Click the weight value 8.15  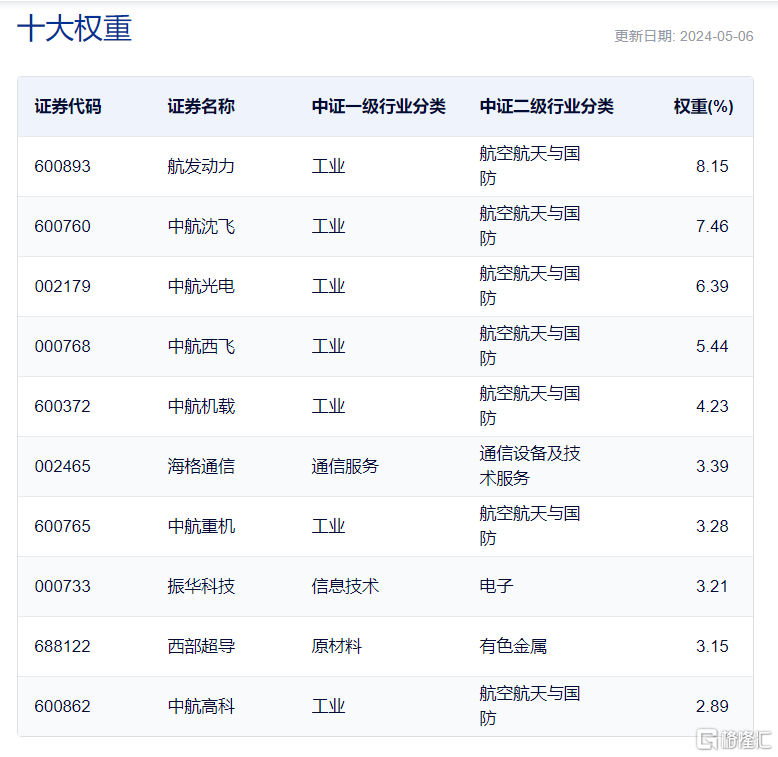[x=712, y=166]
